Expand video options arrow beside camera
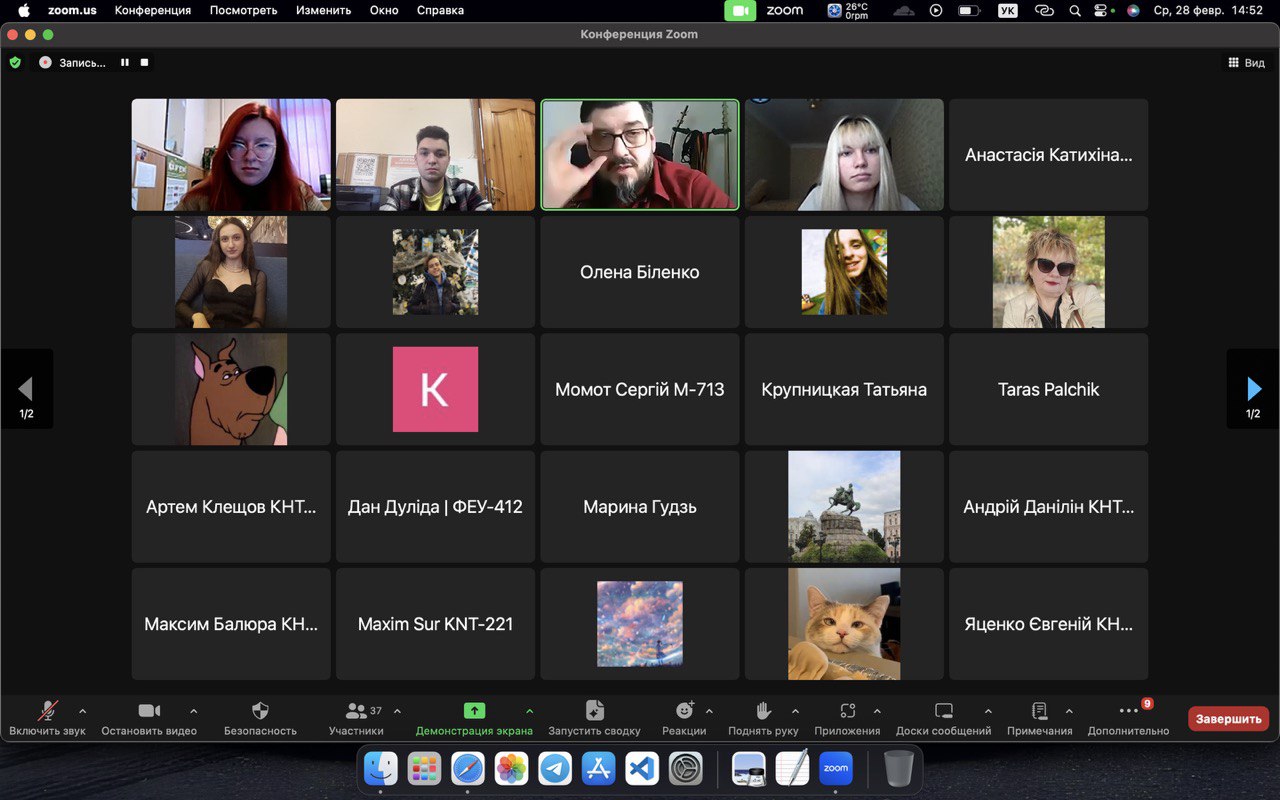The height and width of the screenshot is (800, 1280). click(193, 711)
